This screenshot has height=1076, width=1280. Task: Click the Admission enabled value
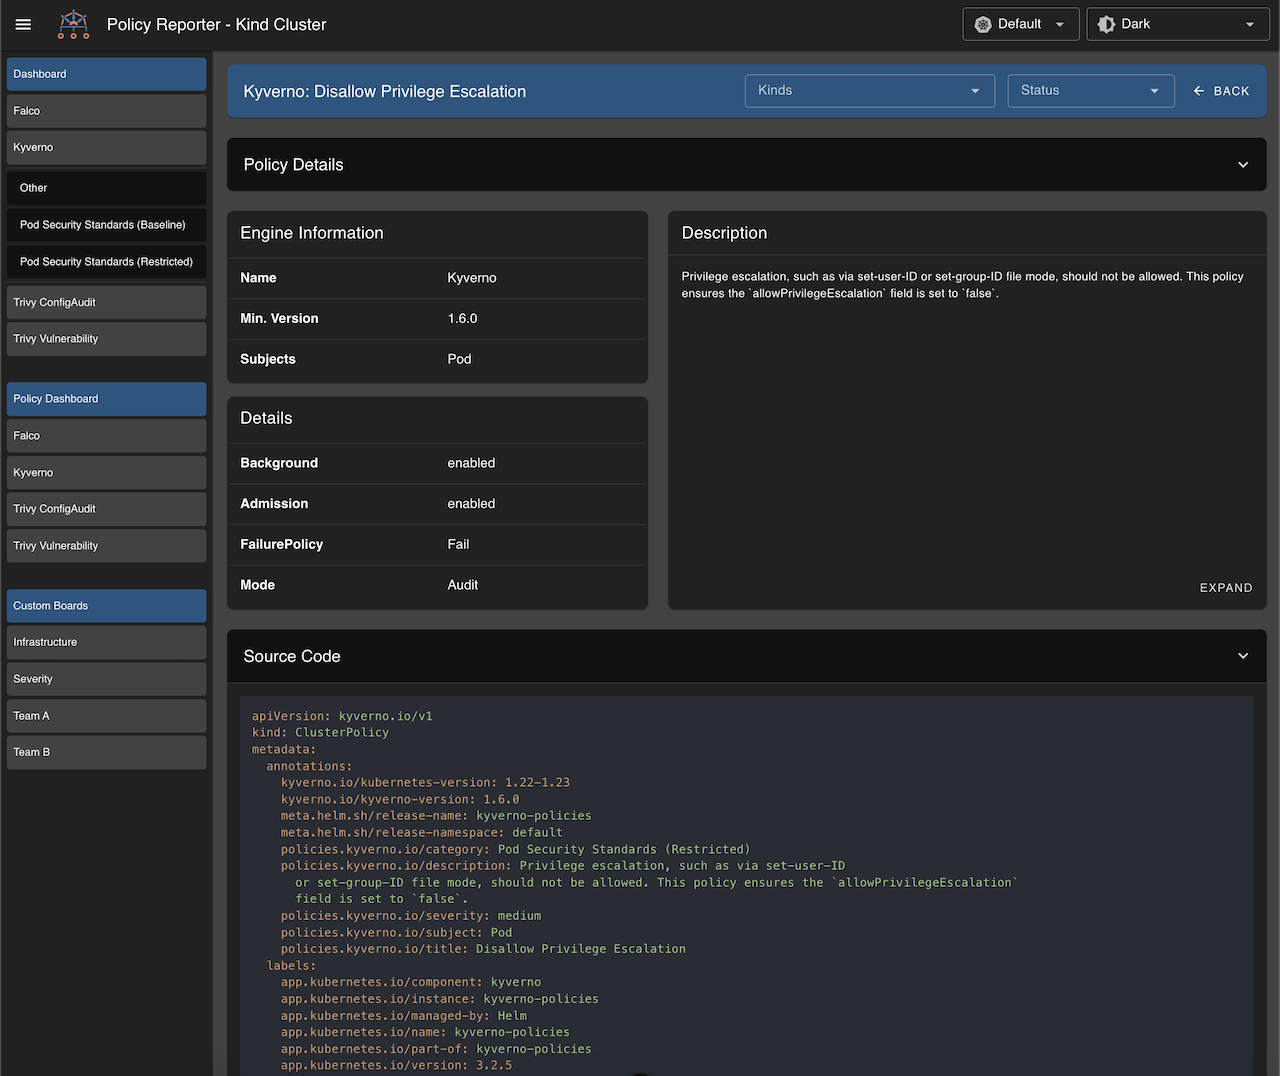coord(471,504)
